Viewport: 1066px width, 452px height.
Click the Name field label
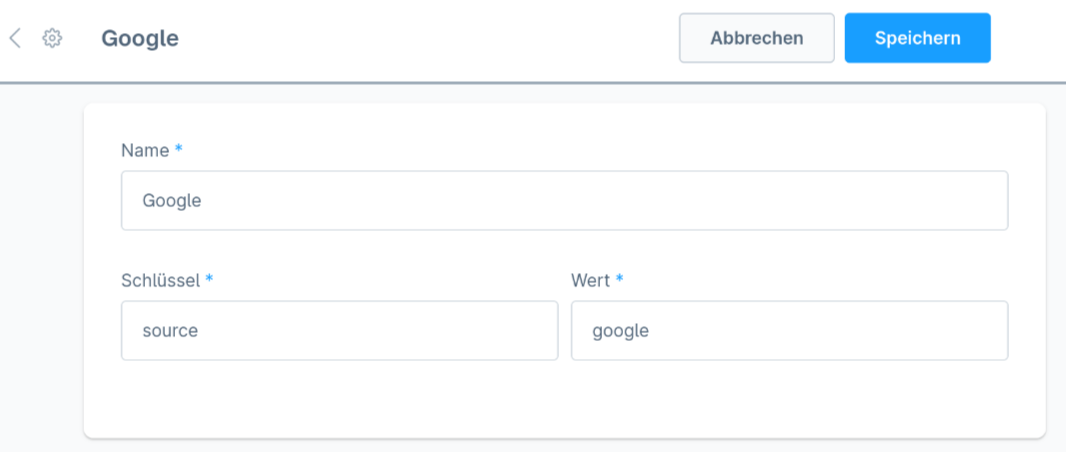tap(145, 150)
